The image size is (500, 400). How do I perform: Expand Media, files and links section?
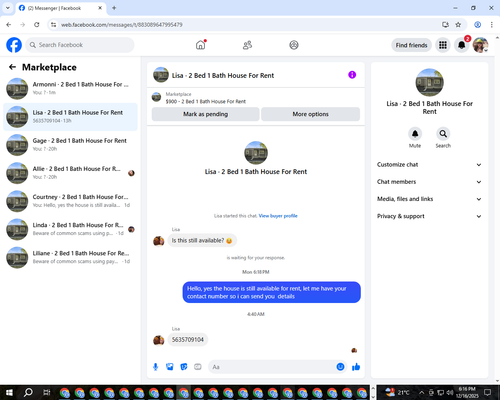(429, 199)
